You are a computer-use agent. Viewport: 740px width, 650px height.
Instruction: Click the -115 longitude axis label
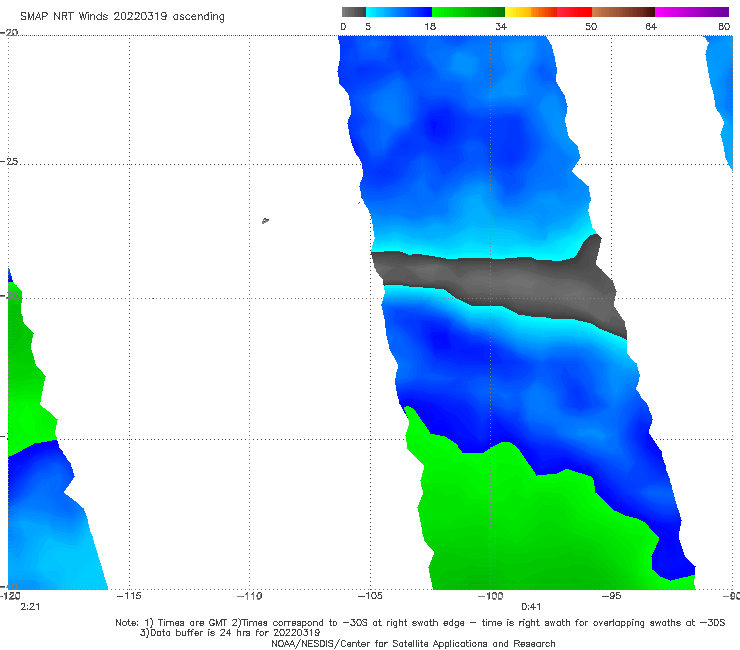tap(129, 596)
